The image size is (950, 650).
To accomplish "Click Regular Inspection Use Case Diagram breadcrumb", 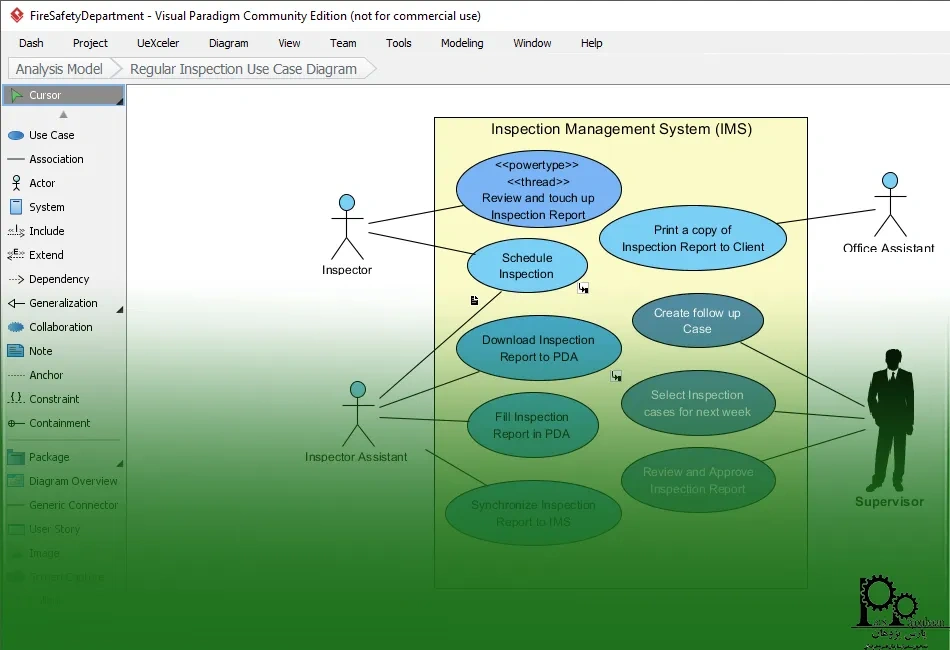I will pyautogui.click(x=243, y=69).
